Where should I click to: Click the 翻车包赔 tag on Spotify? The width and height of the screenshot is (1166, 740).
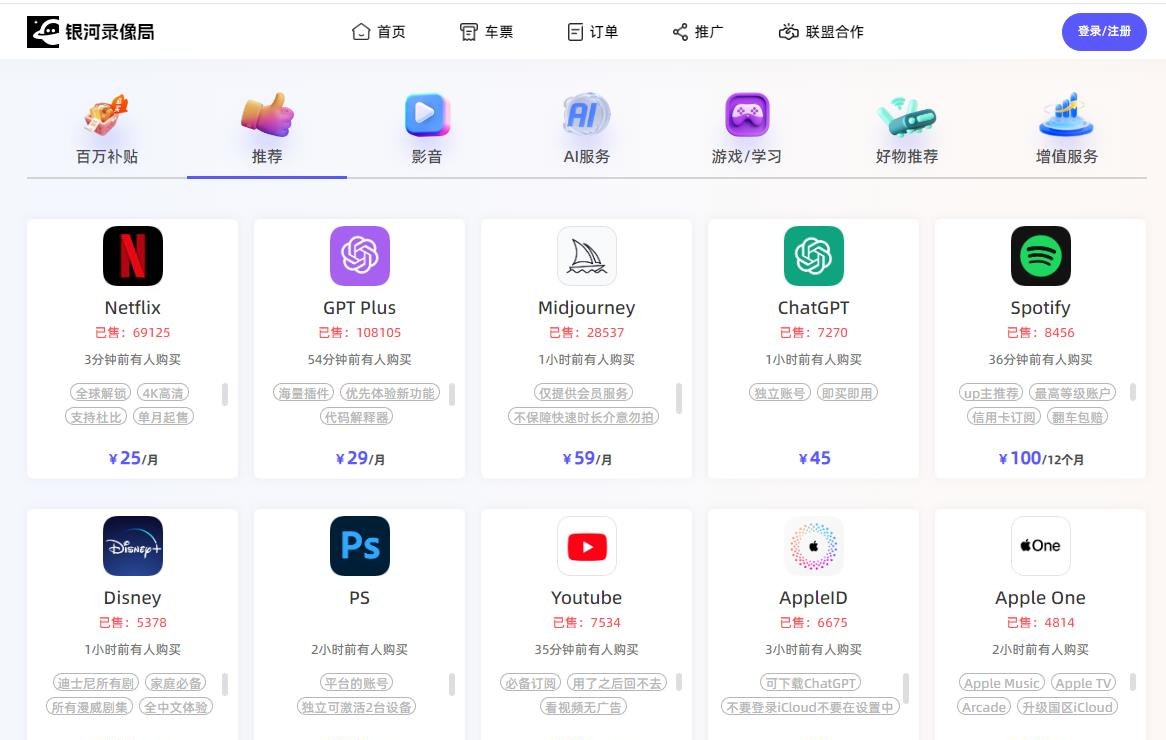click(x=1078, y=417)
